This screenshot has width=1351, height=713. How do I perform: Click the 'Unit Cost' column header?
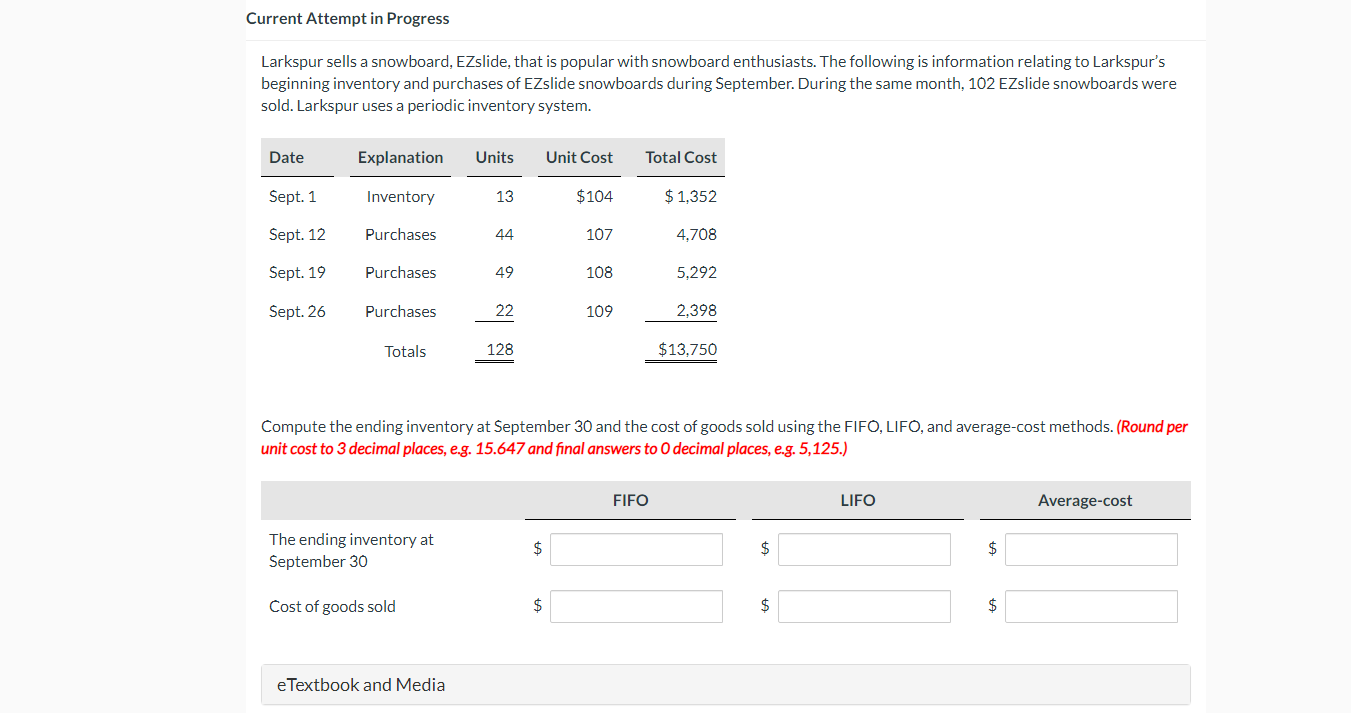pyautogui.click(x=579, y=157)
